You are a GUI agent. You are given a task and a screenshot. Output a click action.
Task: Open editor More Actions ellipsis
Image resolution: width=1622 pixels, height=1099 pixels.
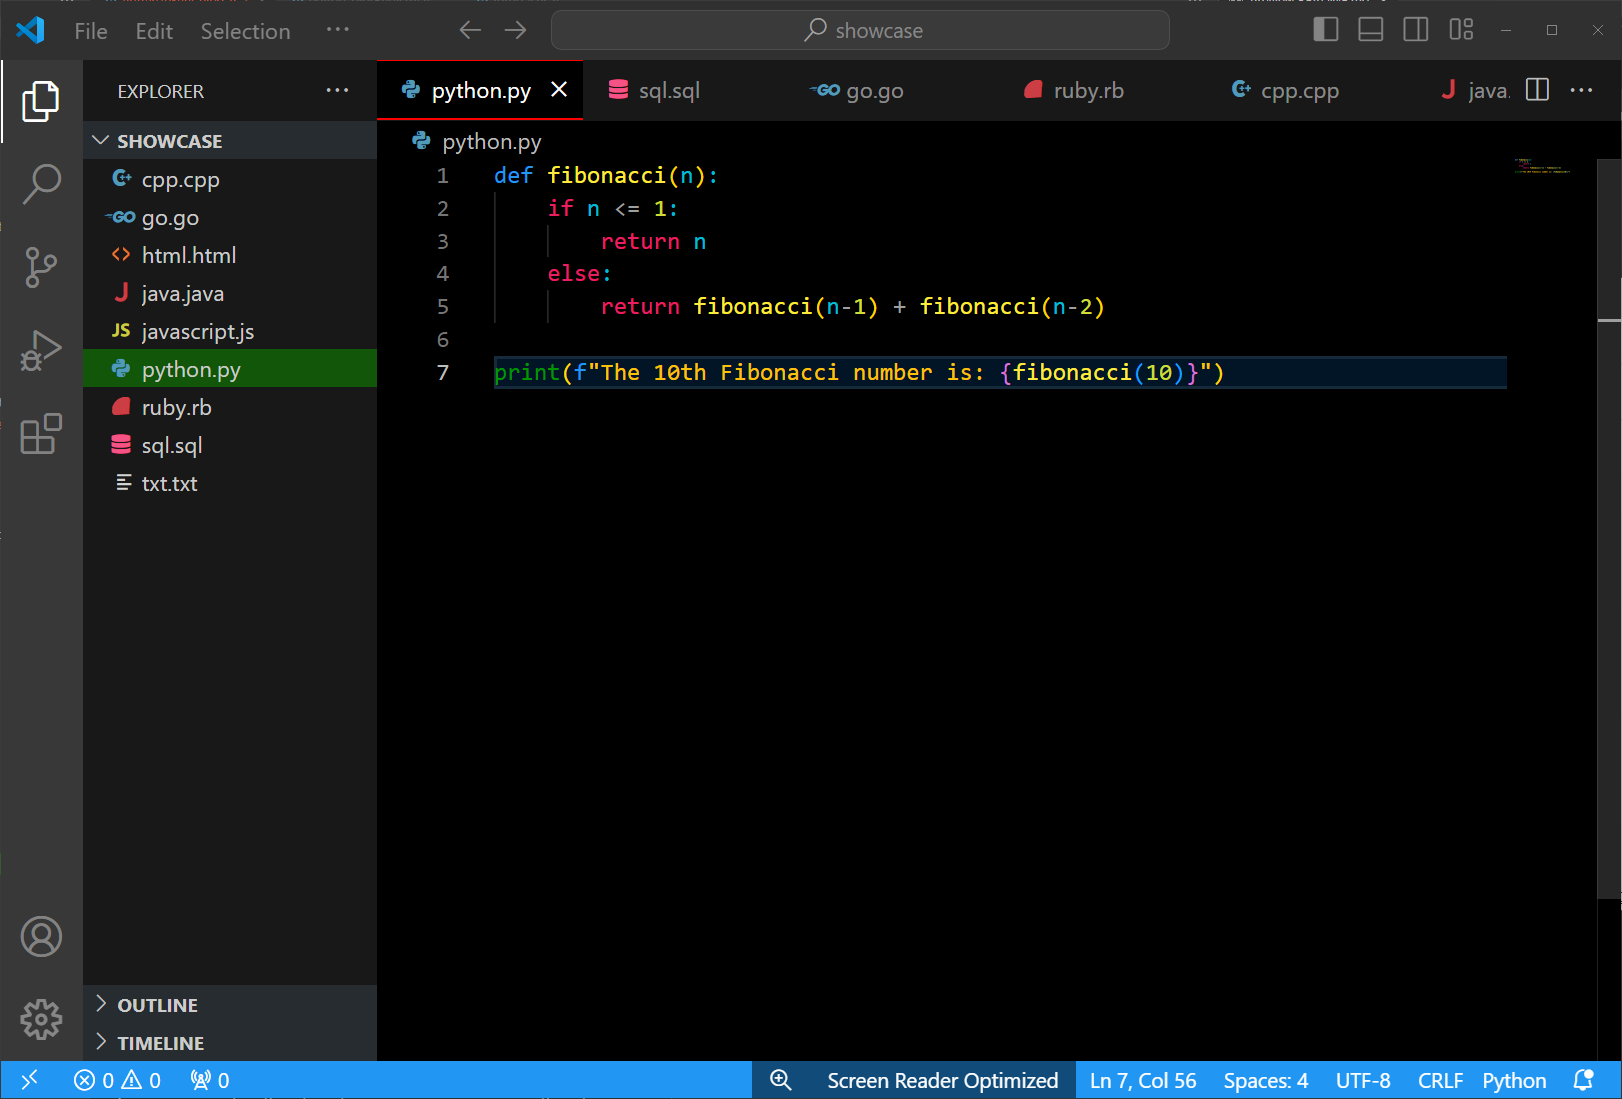coord(1581,90)
